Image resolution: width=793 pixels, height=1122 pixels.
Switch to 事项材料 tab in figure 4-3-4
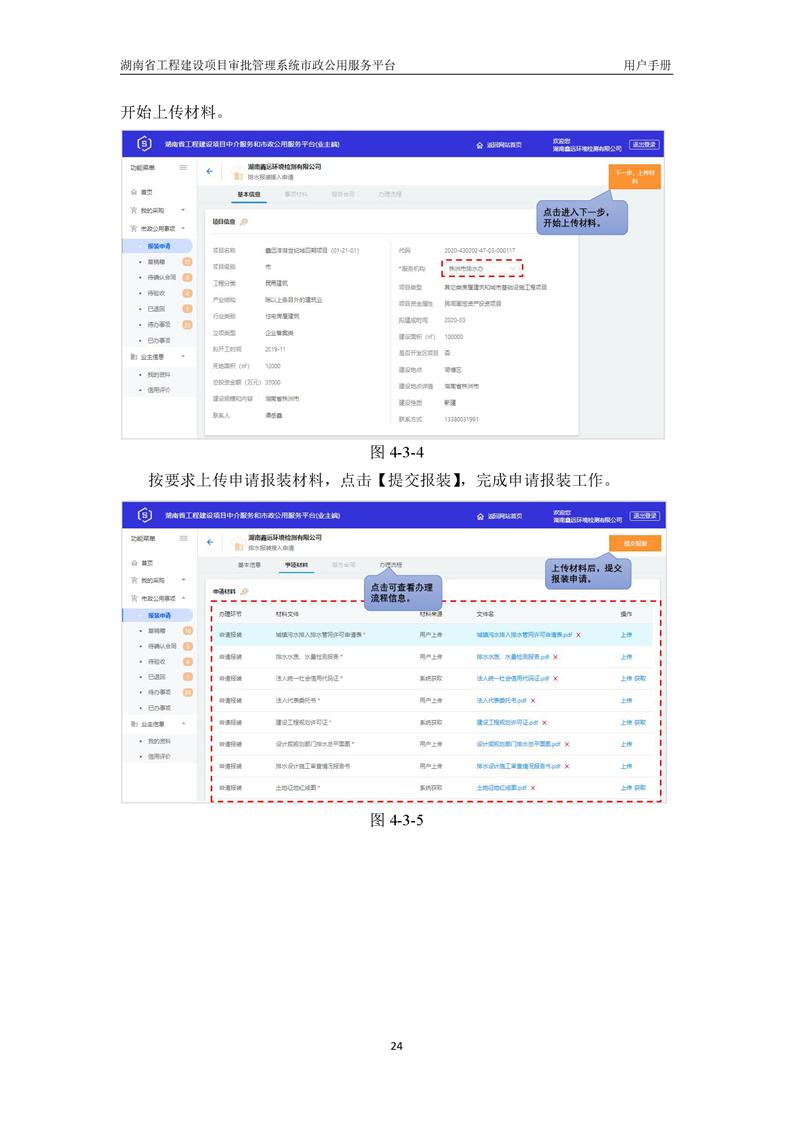[x=296, y=195]
